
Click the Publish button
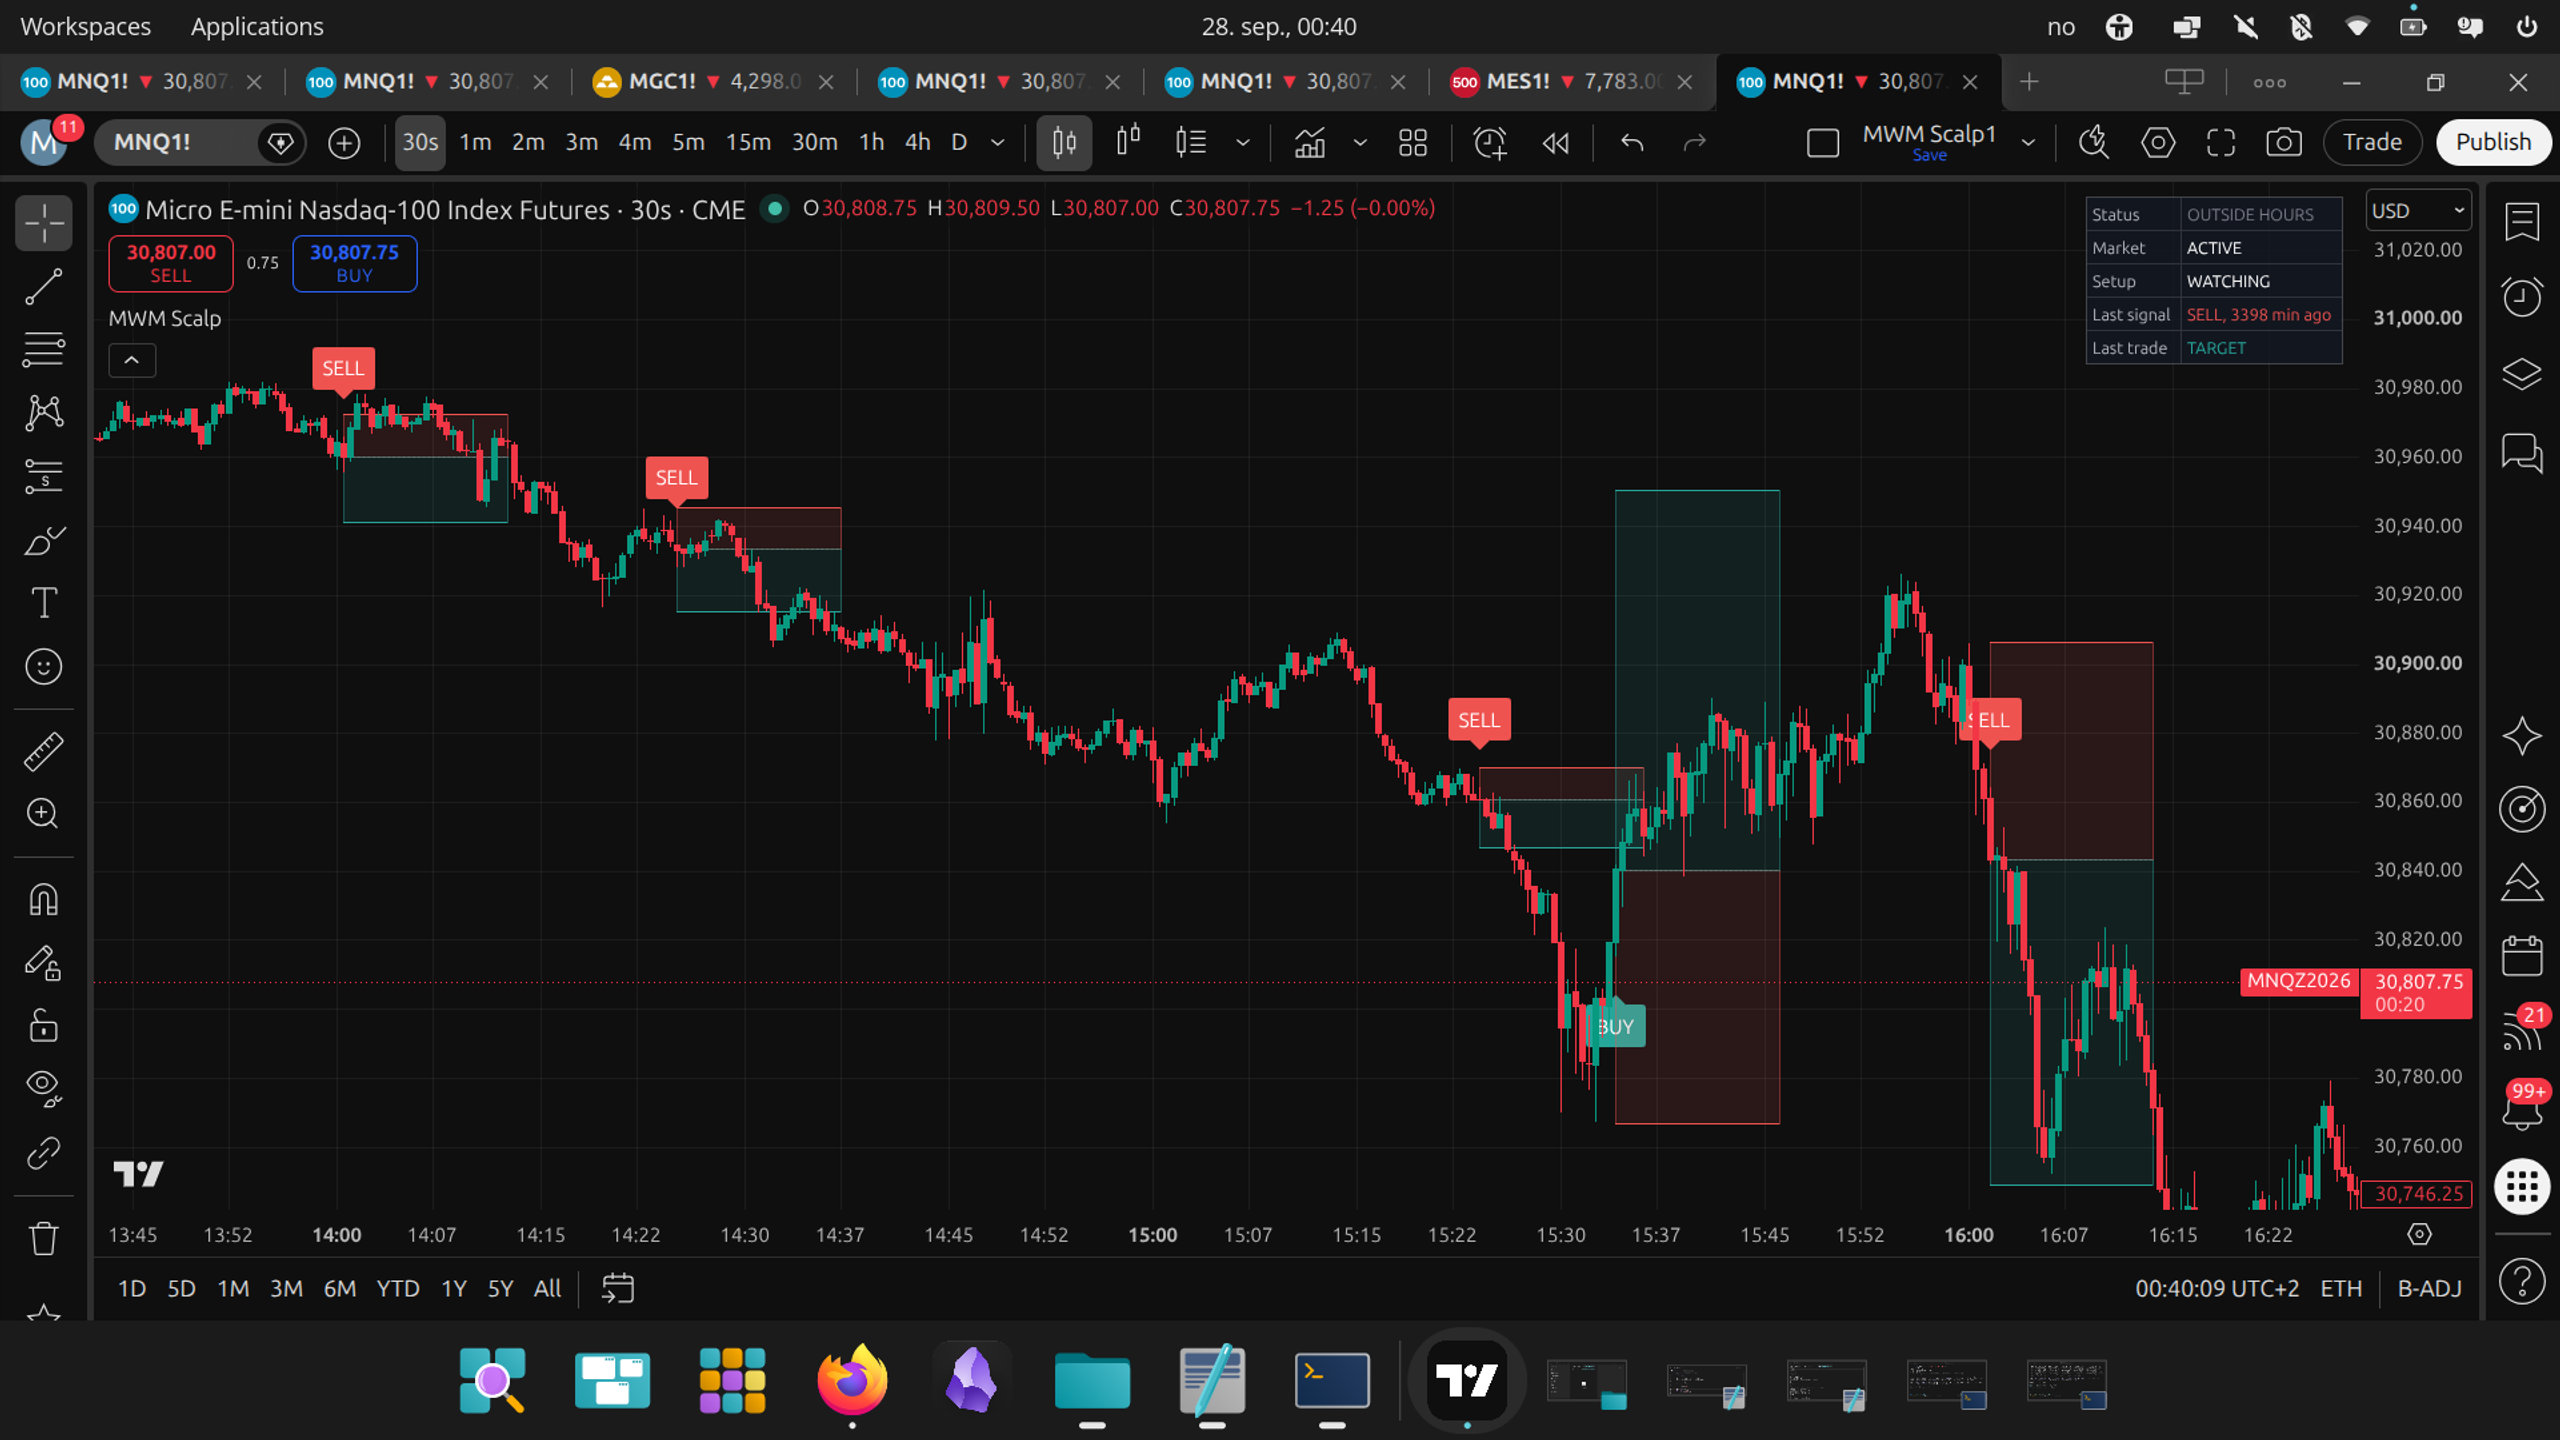click(2493, 142)
